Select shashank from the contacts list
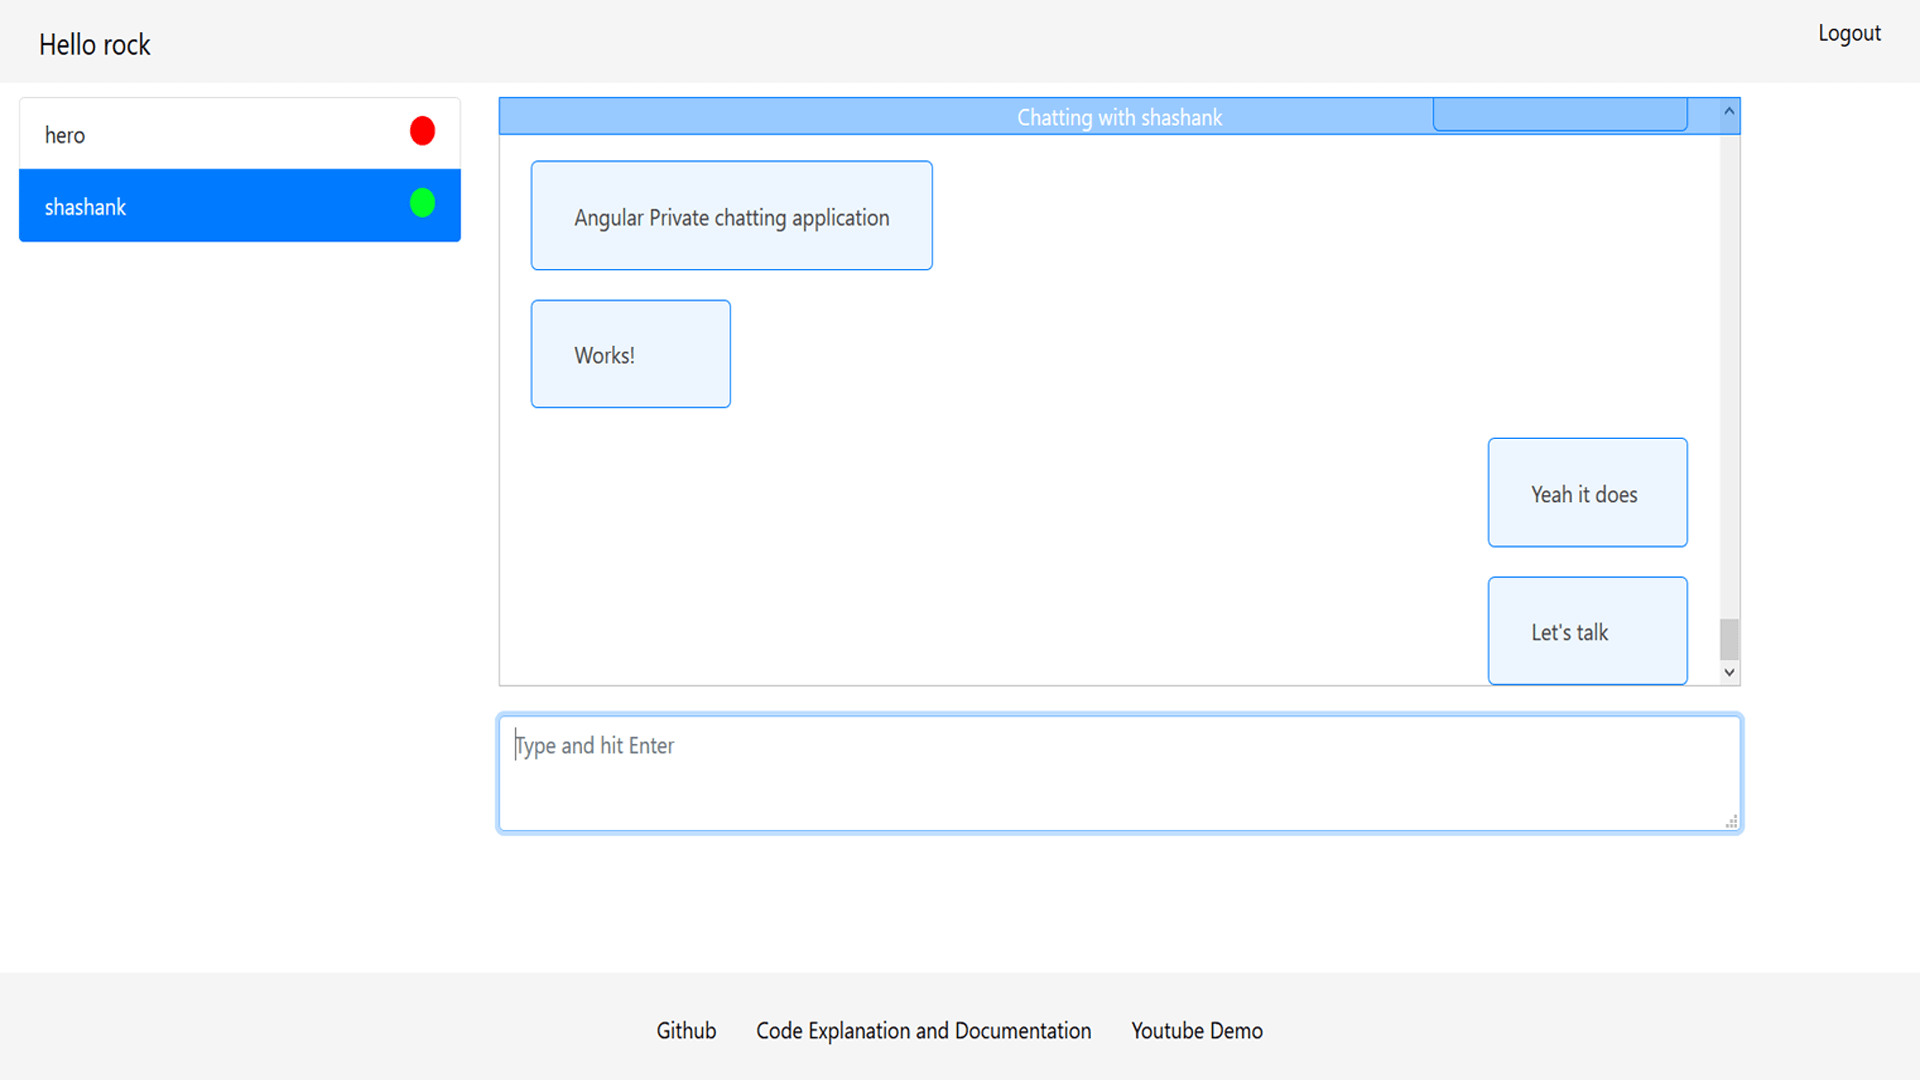The height and width of the screenshot is (1080, 1920). 240,206
